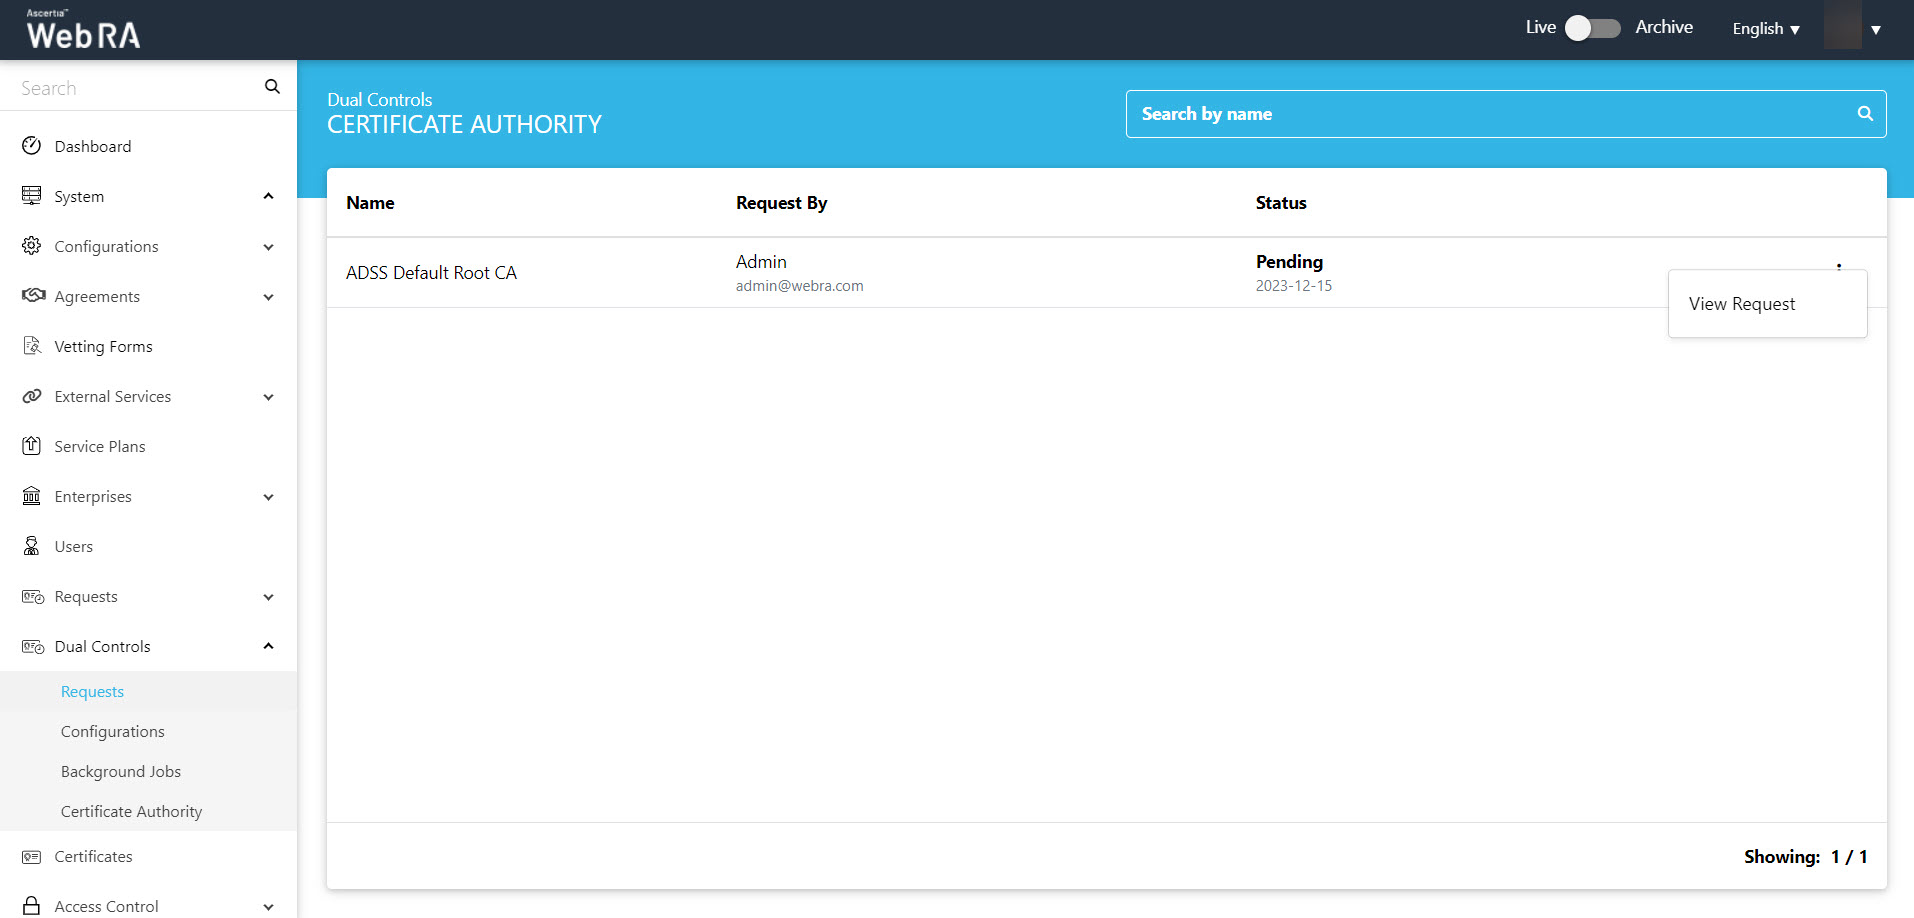Open Background Jobs under Dual Controls
Image resolution: width=1914 pixels, height=918 pixels.
click(x=121, y=772)
